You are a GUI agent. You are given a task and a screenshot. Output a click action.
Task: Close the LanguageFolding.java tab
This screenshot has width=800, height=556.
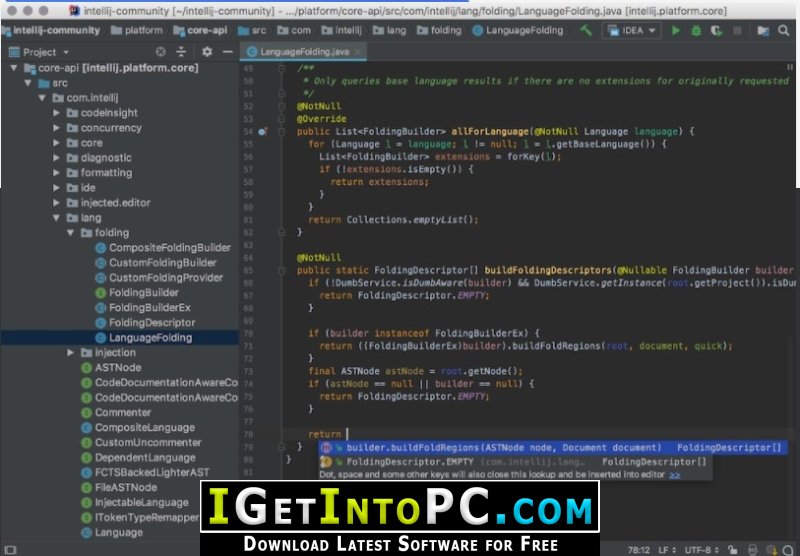pyautogui.click(x=358, y=52)
